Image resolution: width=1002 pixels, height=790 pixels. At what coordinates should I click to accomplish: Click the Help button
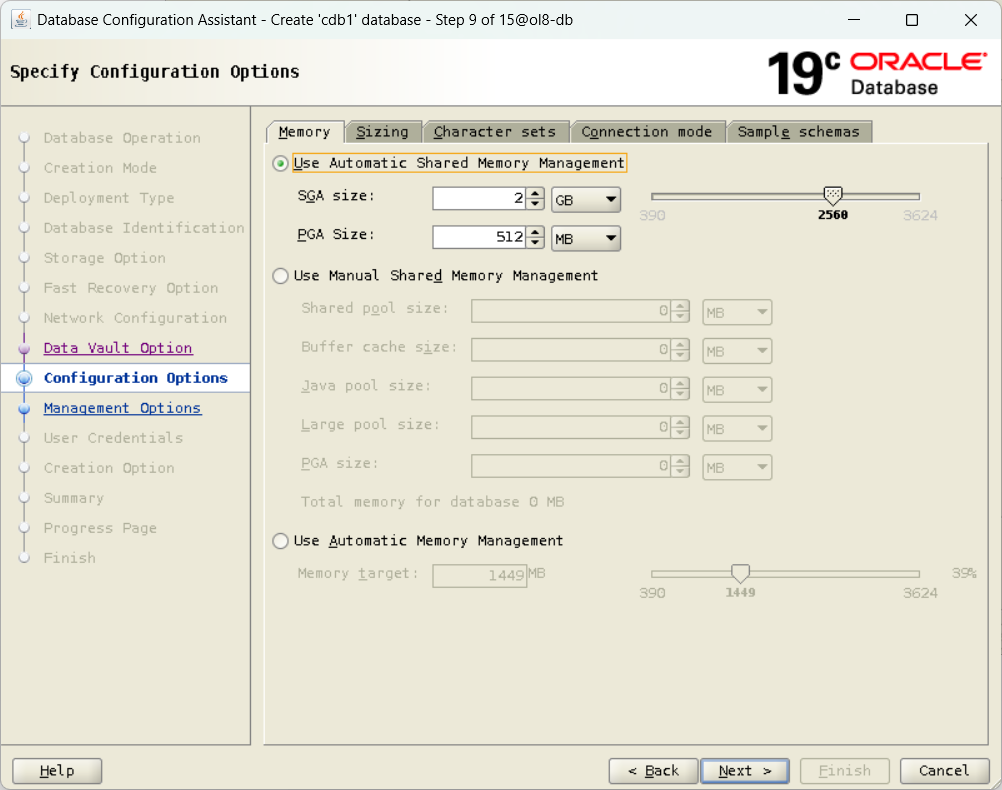pos(57,771)
